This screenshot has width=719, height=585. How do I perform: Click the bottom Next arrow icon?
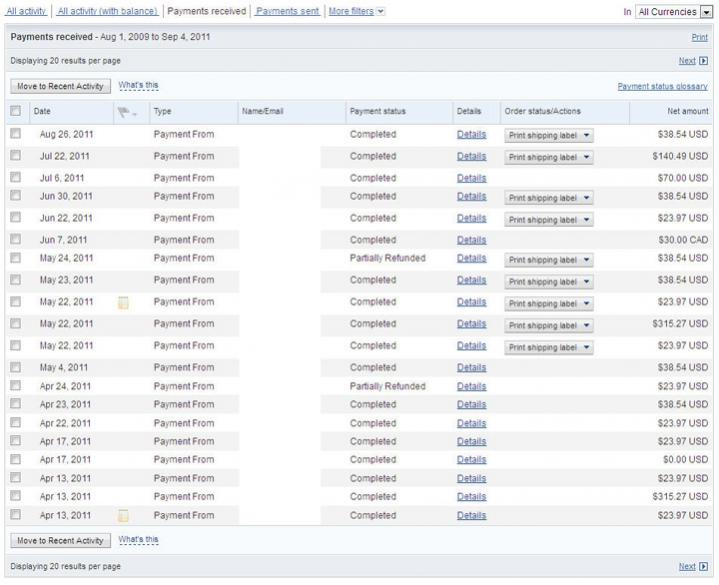(x=703, y=567)
